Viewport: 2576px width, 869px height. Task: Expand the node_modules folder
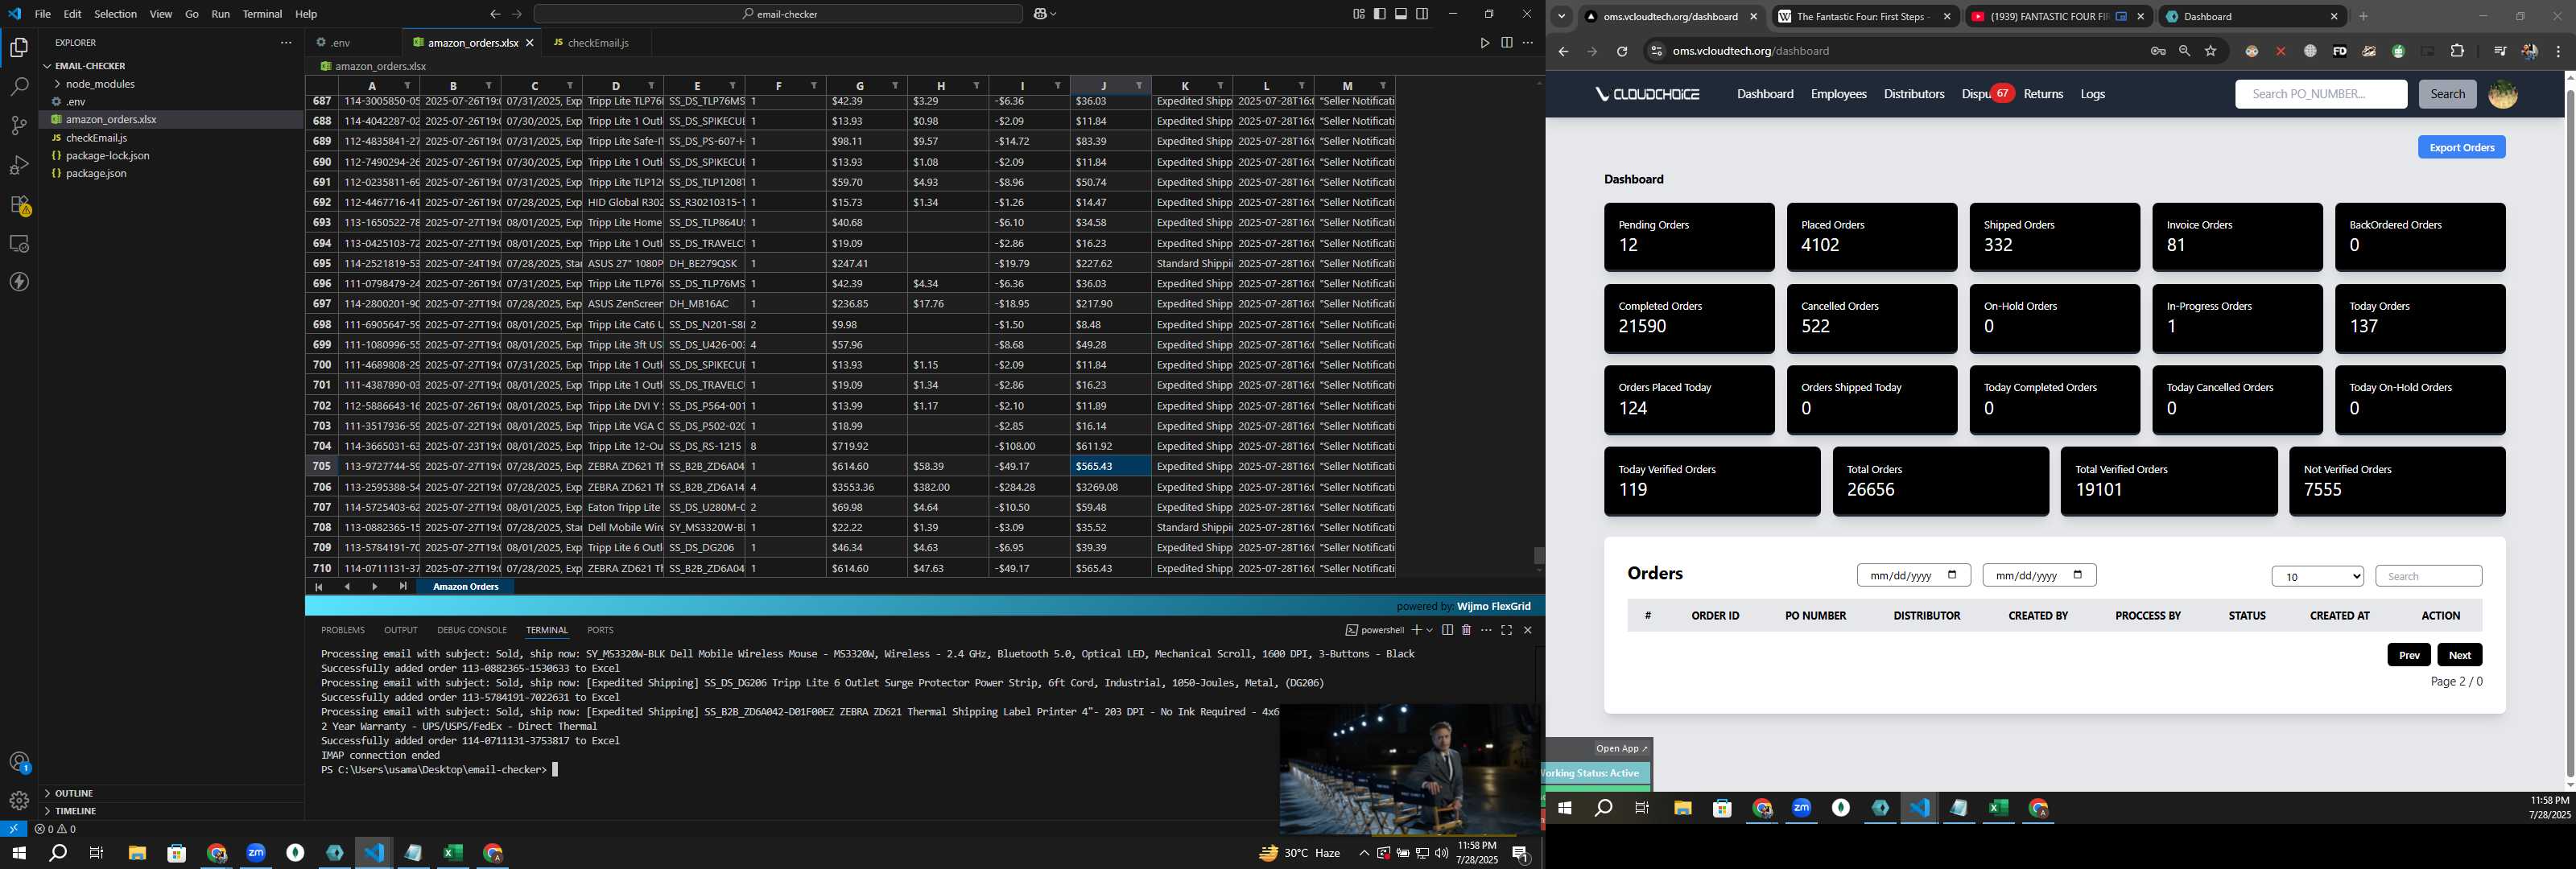(100, 84)
